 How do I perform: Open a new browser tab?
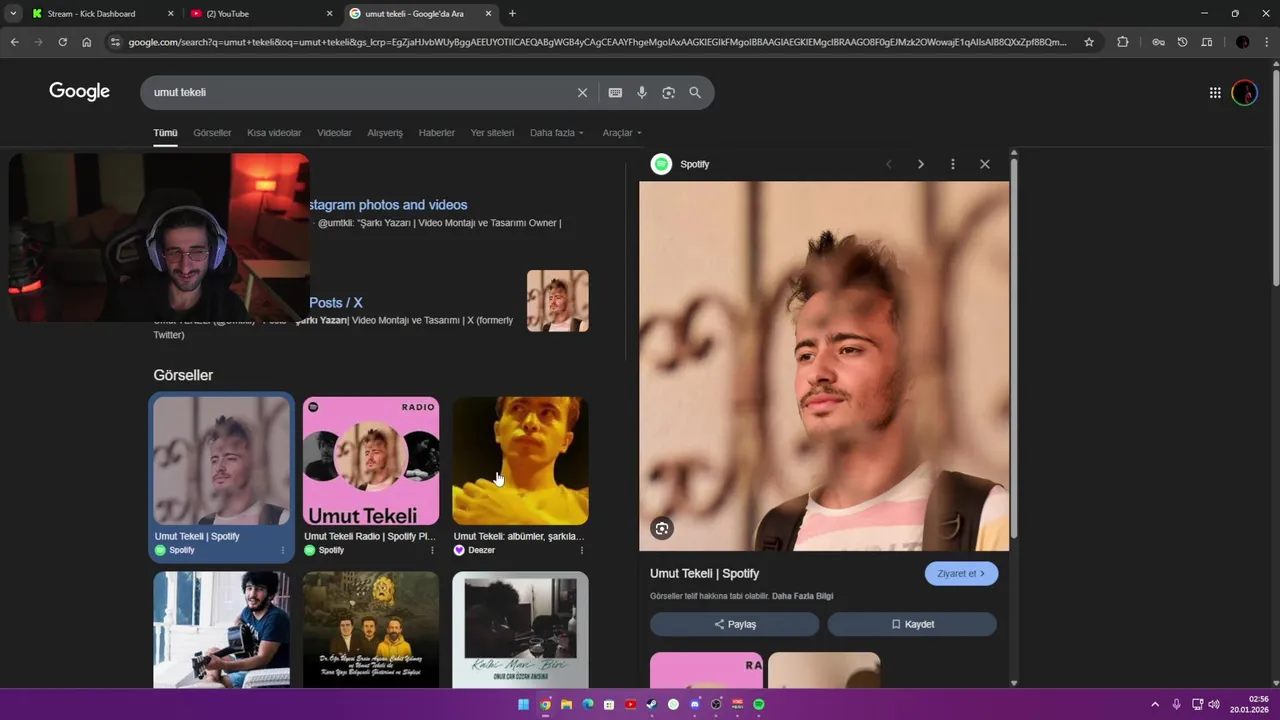pos(512,13)
